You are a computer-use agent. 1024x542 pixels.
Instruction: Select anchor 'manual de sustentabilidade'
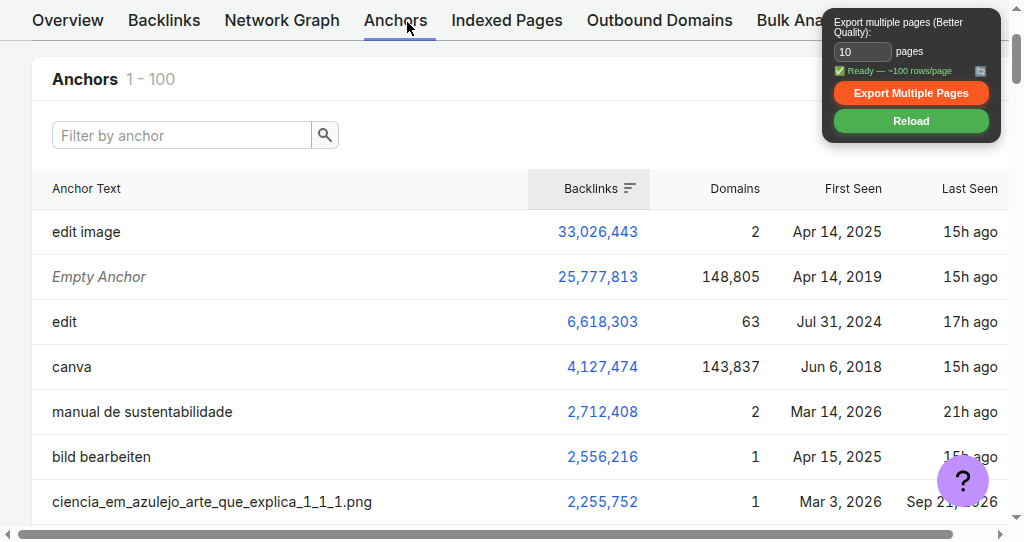(x=142, y=412)
